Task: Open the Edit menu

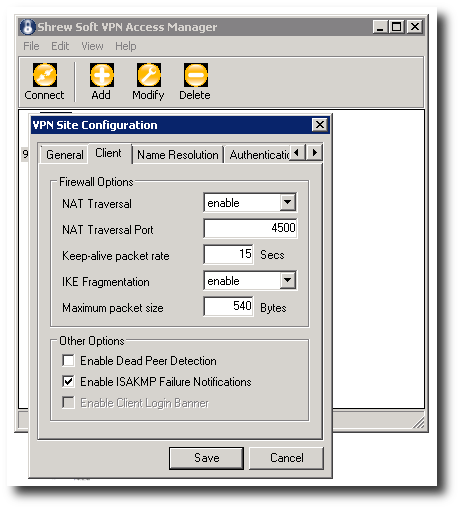Action: point(60,46)
